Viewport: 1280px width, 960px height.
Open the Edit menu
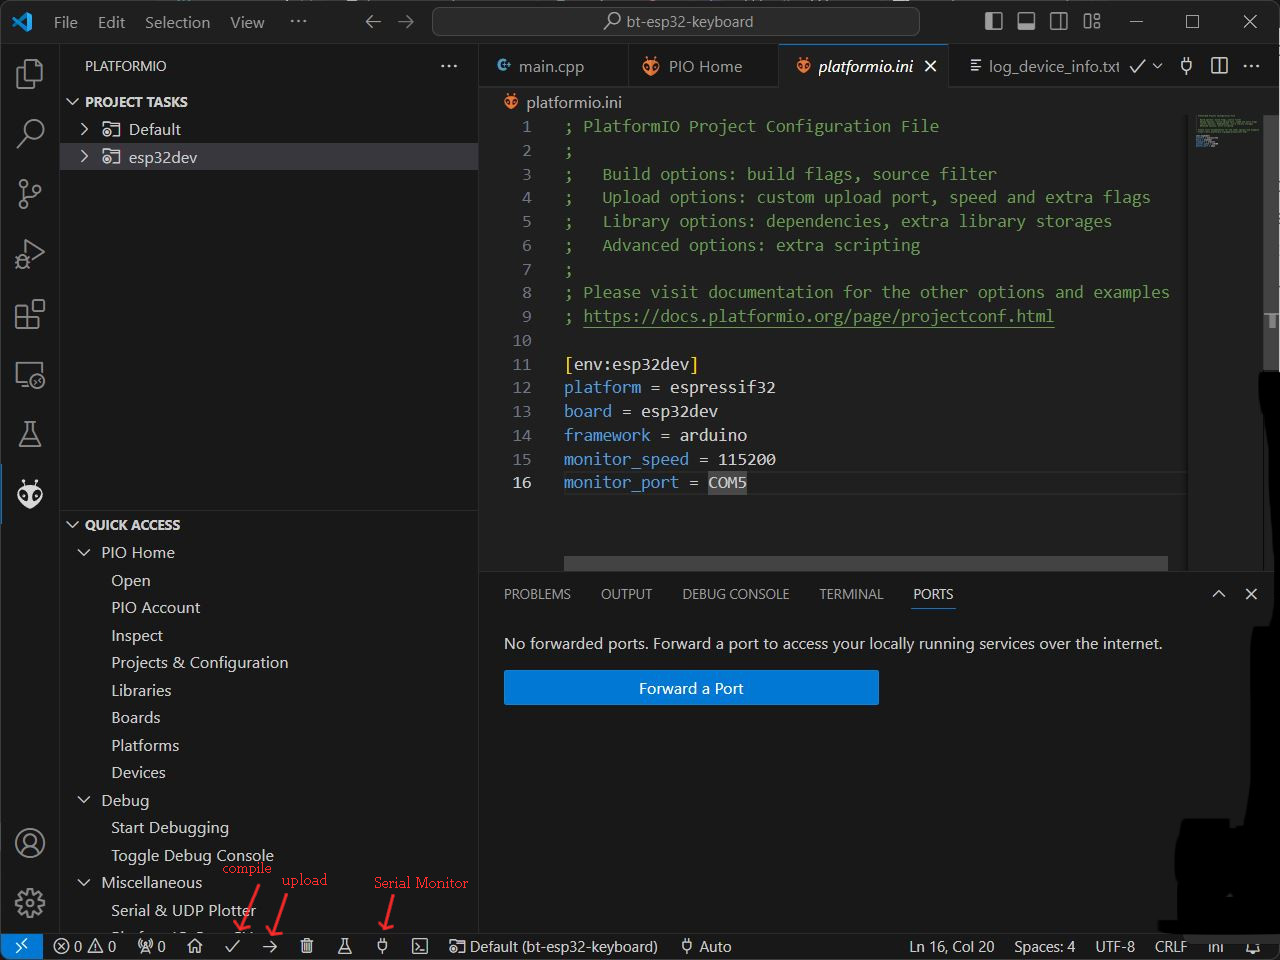coord(111,22)
